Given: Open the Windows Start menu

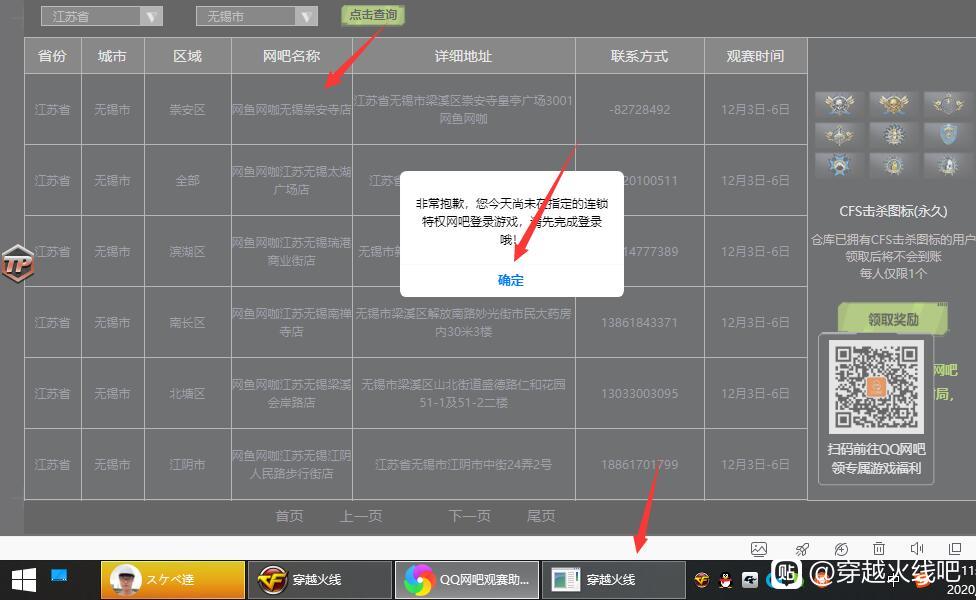Looking at the screenshot, I should click(x=24, y=580).
